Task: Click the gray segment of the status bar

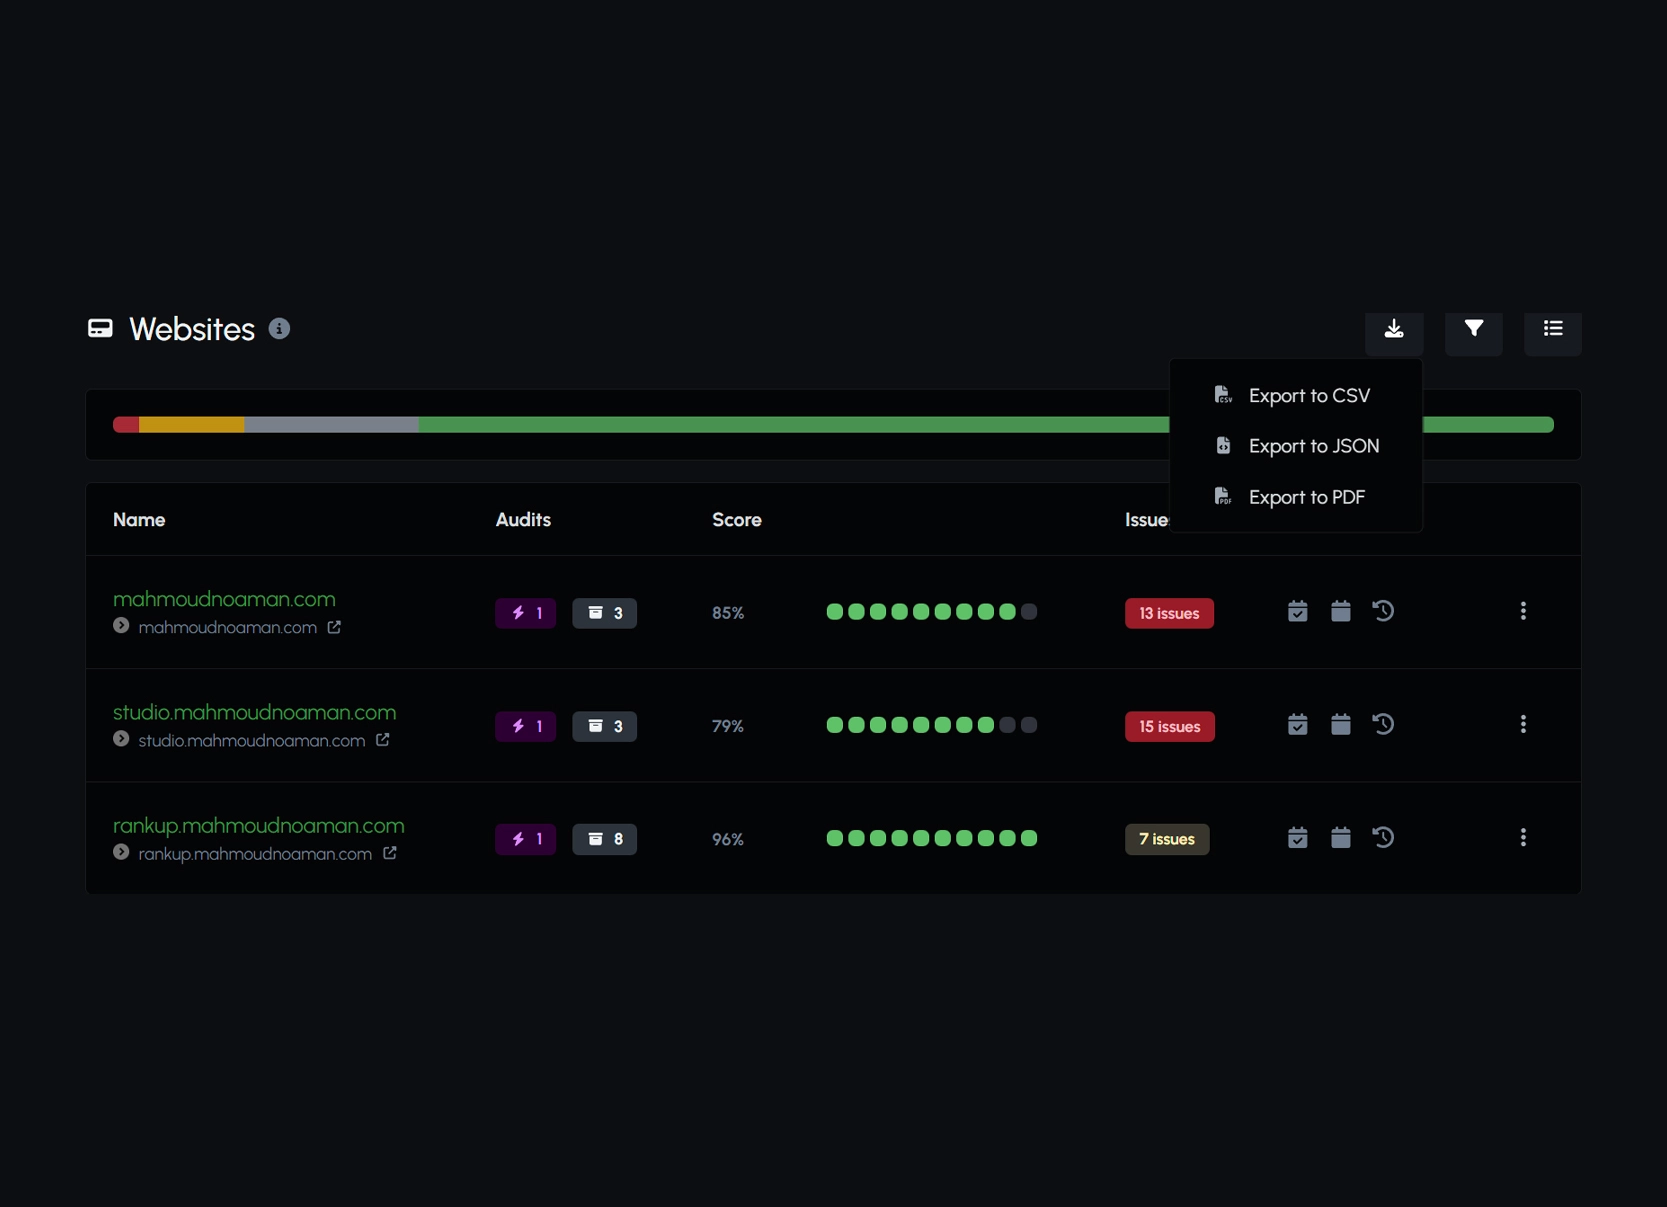Action: click(331, 425)
